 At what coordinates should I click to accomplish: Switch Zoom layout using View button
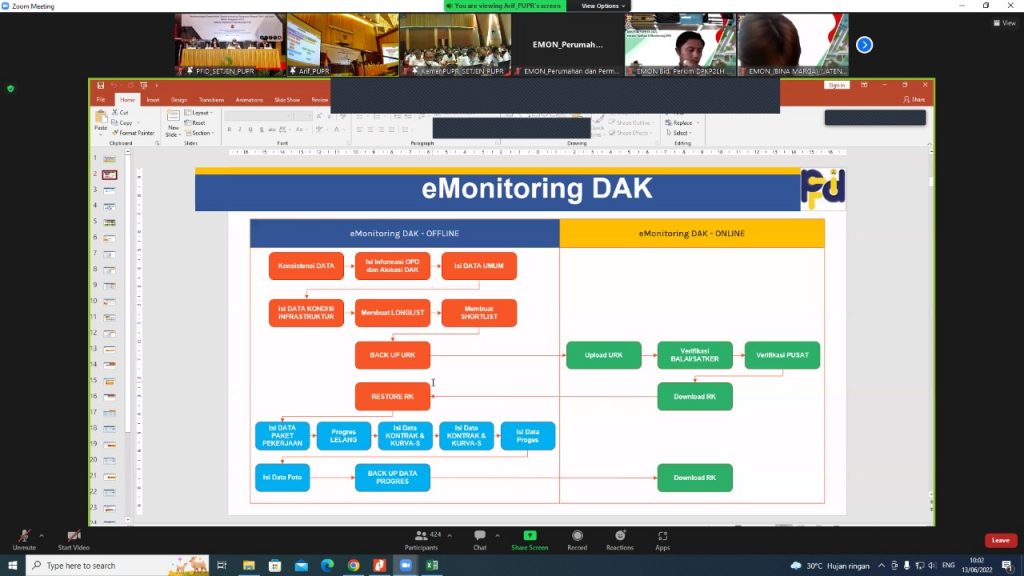1004,23
